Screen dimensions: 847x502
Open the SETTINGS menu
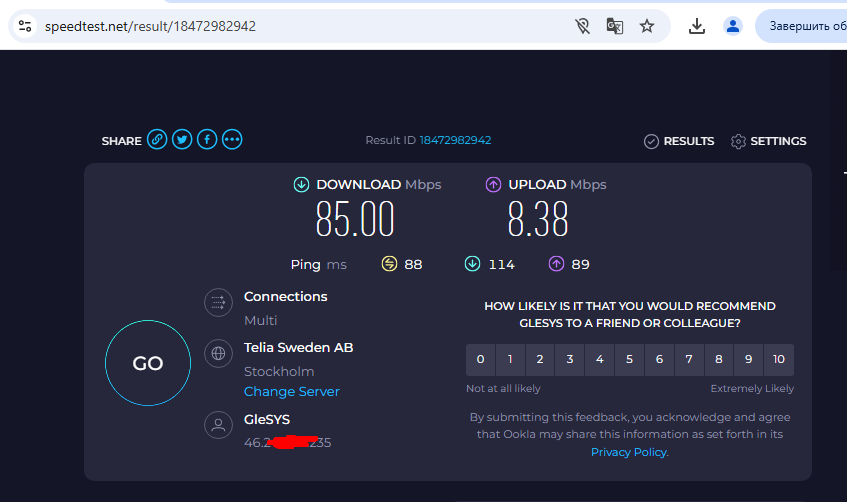(x=768, y=141)
